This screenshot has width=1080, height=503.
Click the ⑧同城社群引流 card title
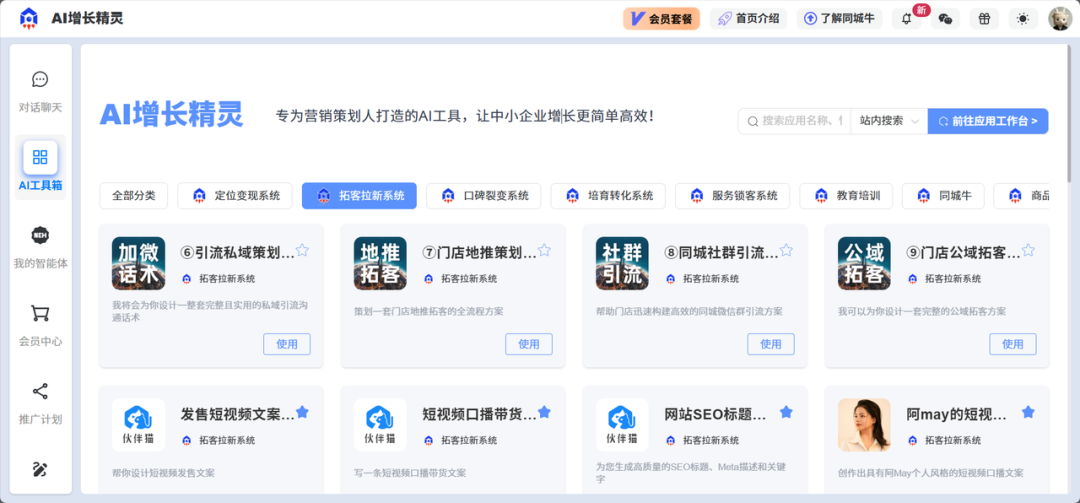[x=721, y=252]
